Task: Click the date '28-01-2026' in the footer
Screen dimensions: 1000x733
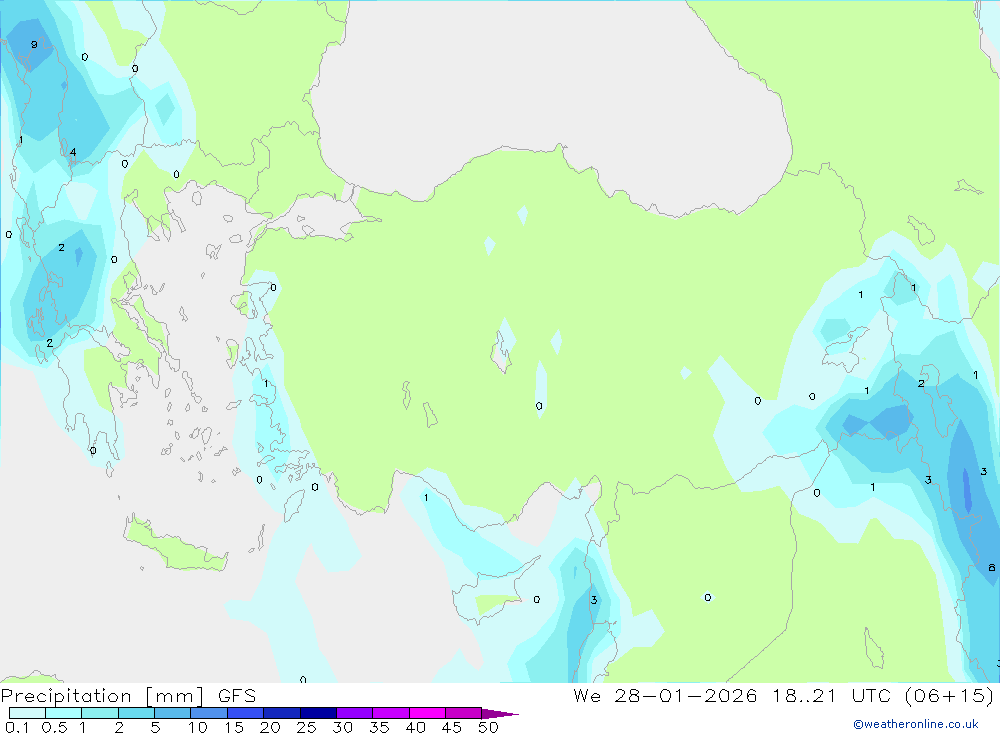Action: (686, 695)
